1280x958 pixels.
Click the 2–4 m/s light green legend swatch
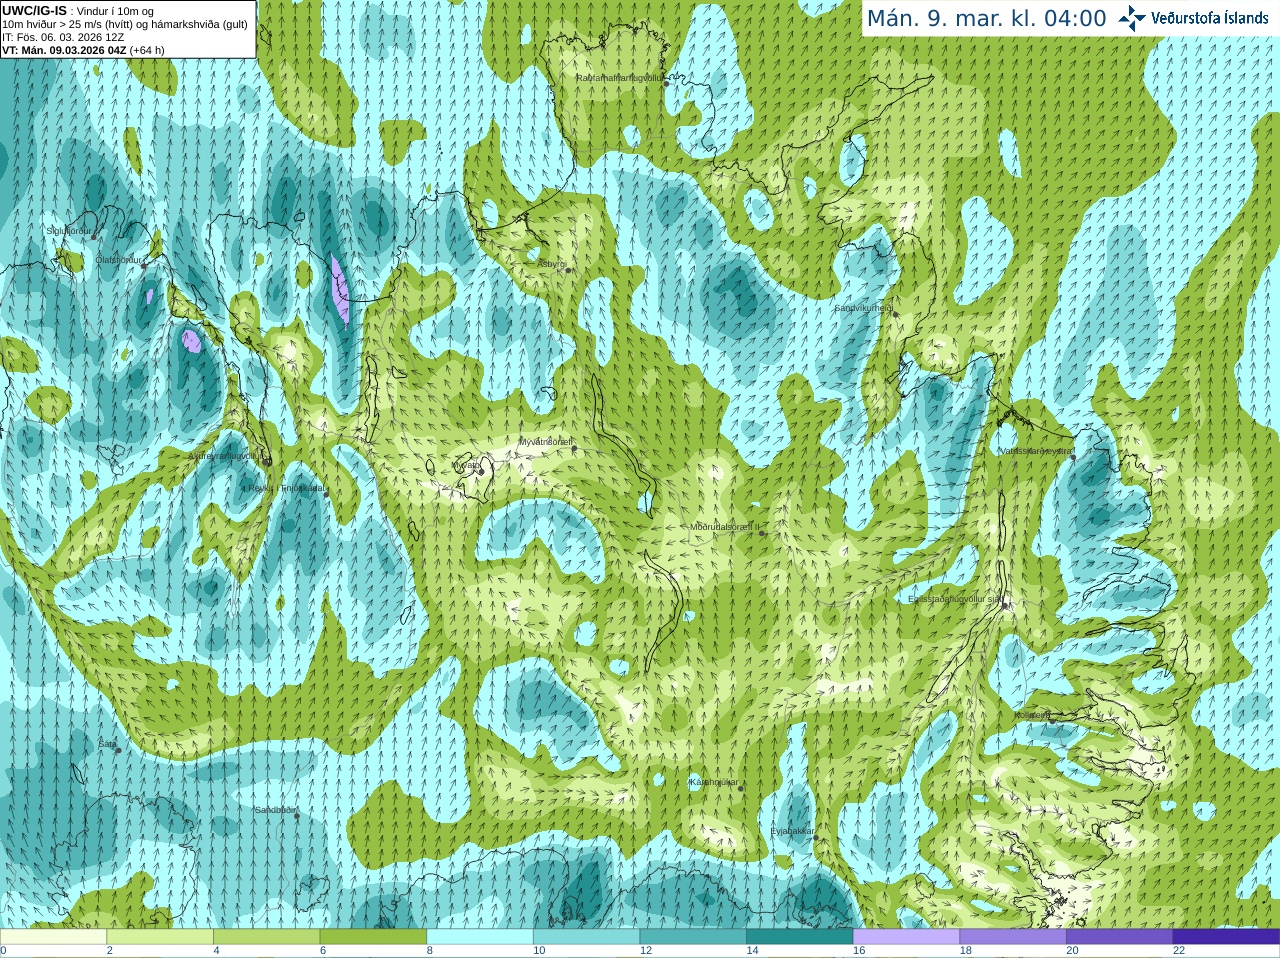click(x=160, y=937)
